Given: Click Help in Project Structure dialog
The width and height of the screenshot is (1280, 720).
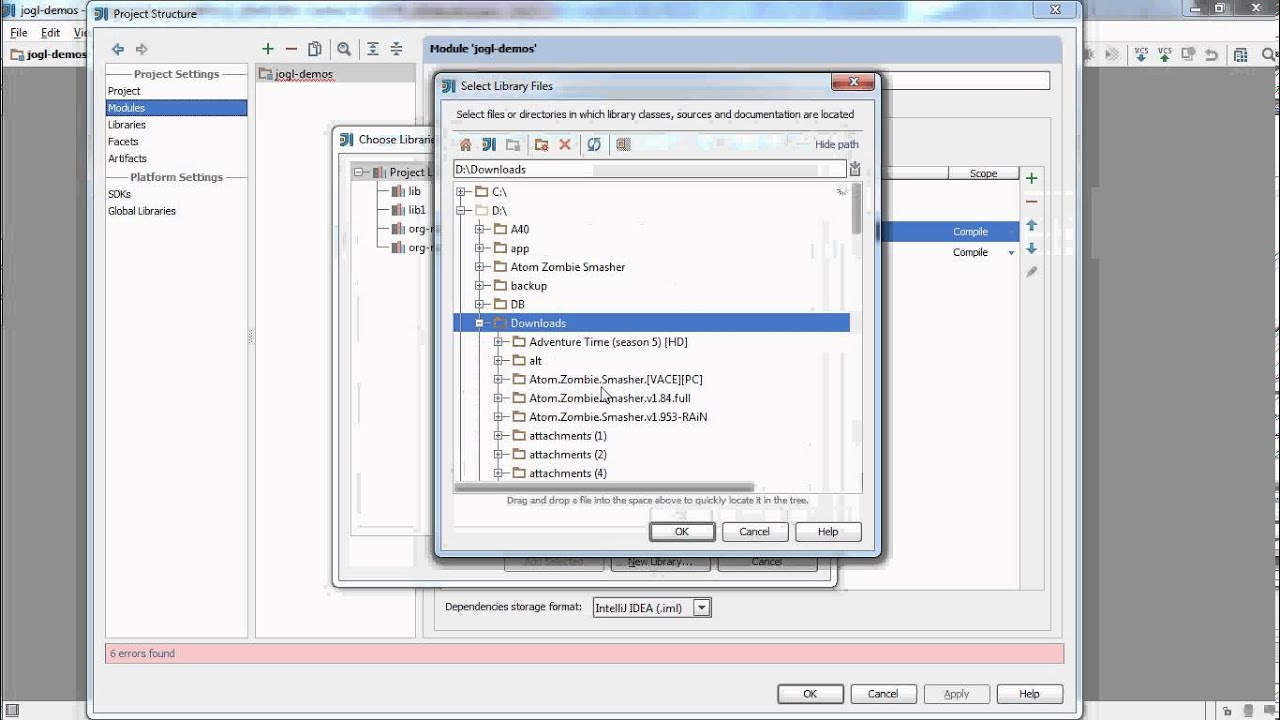Looking at the screenshot, I should [1029, 694].
